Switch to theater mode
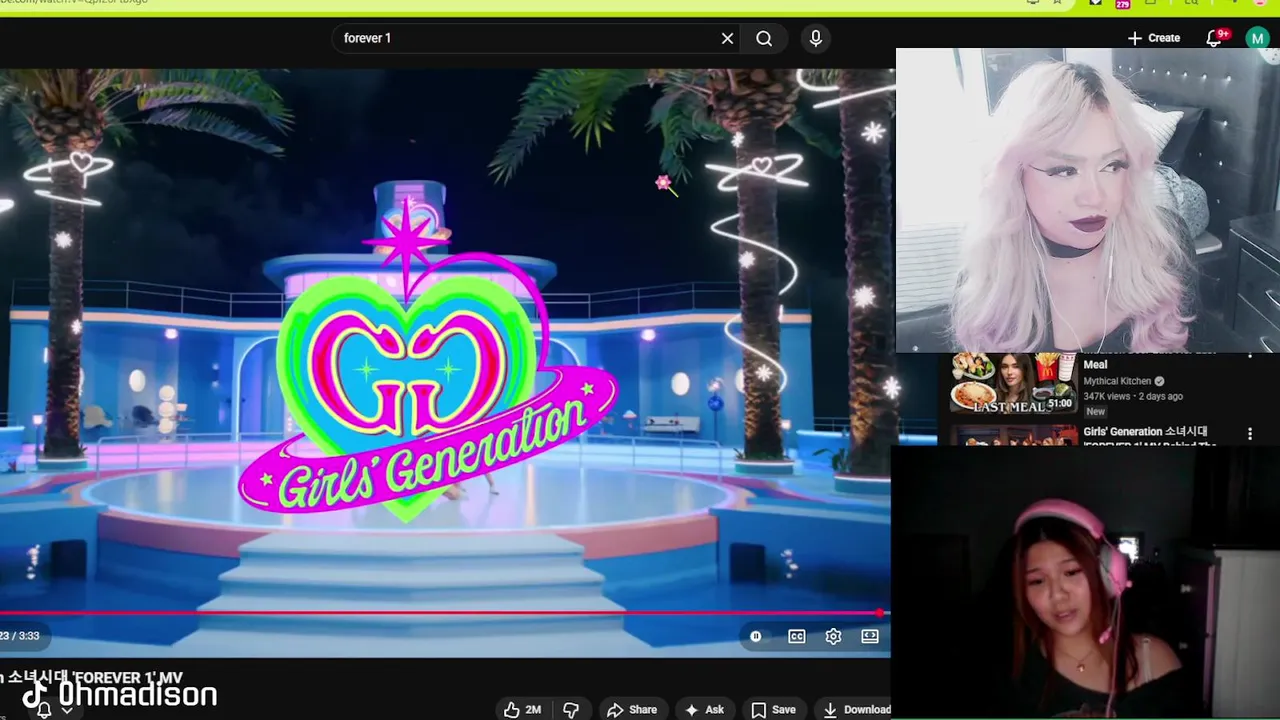The width and height of the screenshot is (1280, 720). [870, 636]
